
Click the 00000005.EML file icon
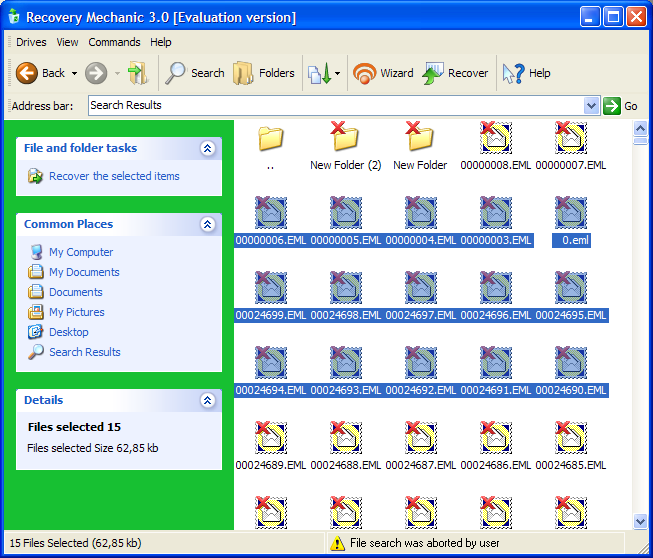pos(346,212)
